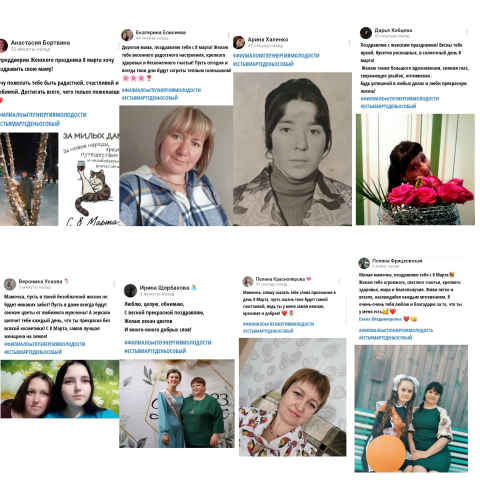Open cat with wine glass picture
The height and width of the screenshot is (480, 480).
pos(91,179)
